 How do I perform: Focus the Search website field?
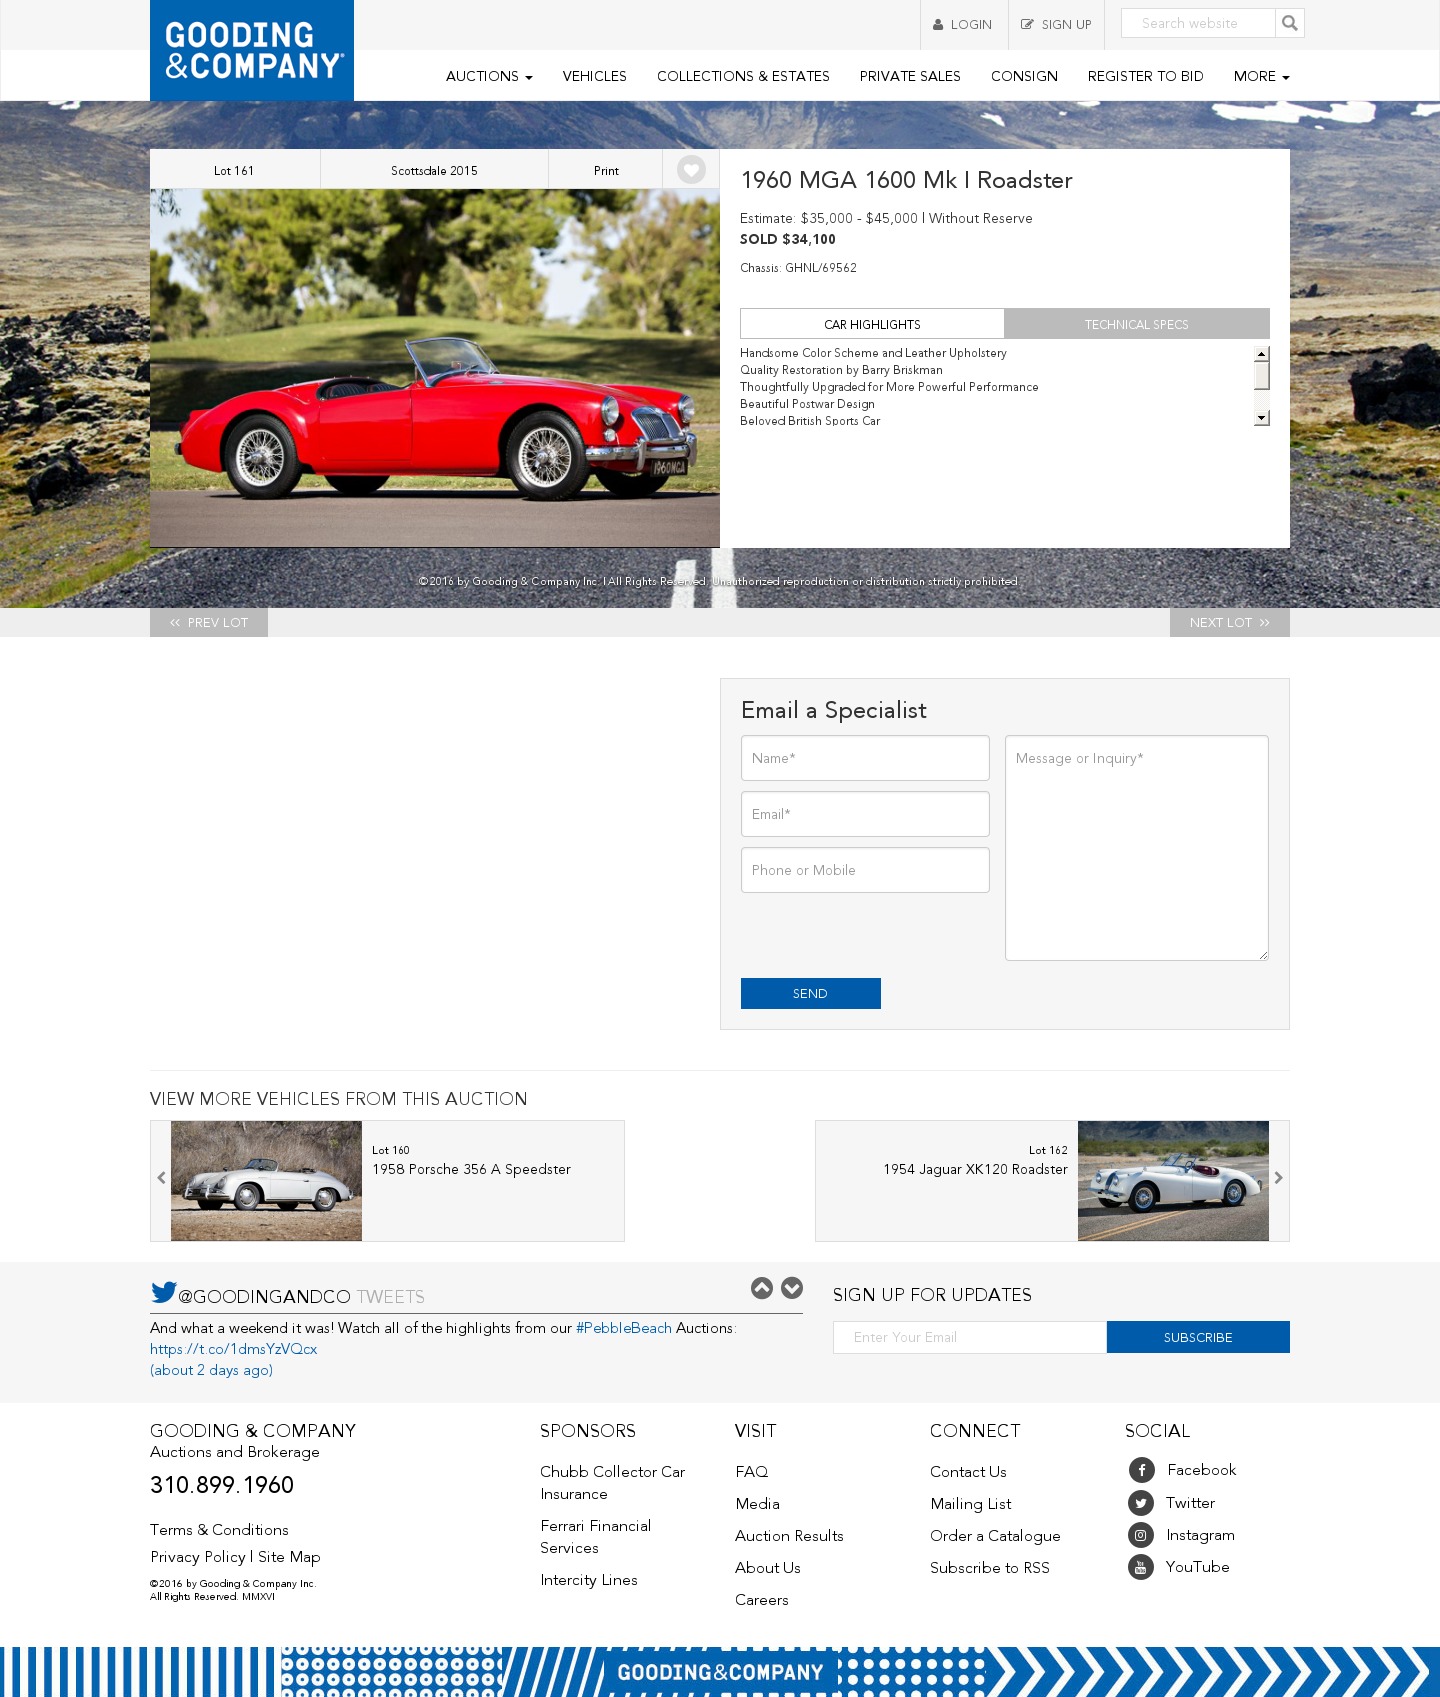[1198, 23]
